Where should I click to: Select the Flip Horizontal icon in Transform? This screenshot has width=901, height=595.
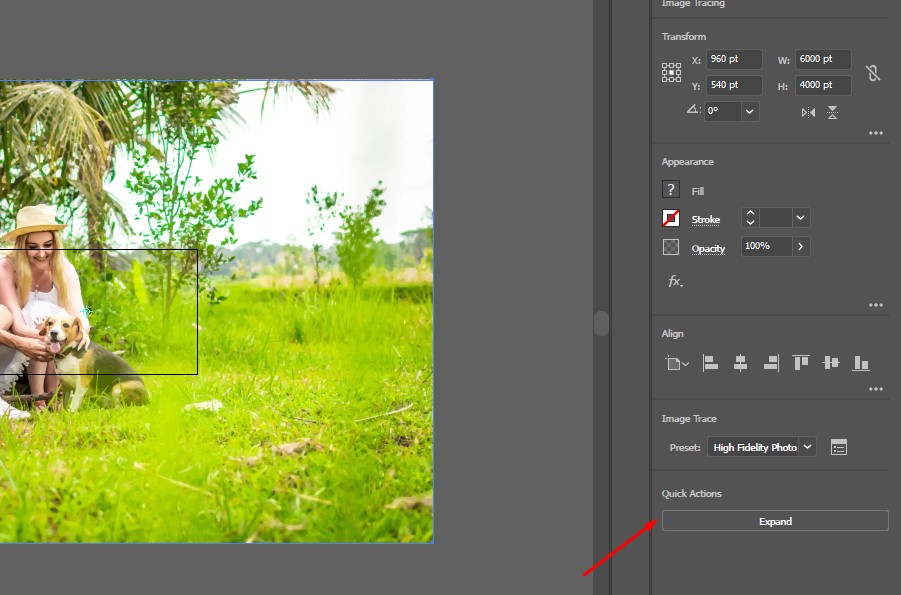tap(808, 112)
